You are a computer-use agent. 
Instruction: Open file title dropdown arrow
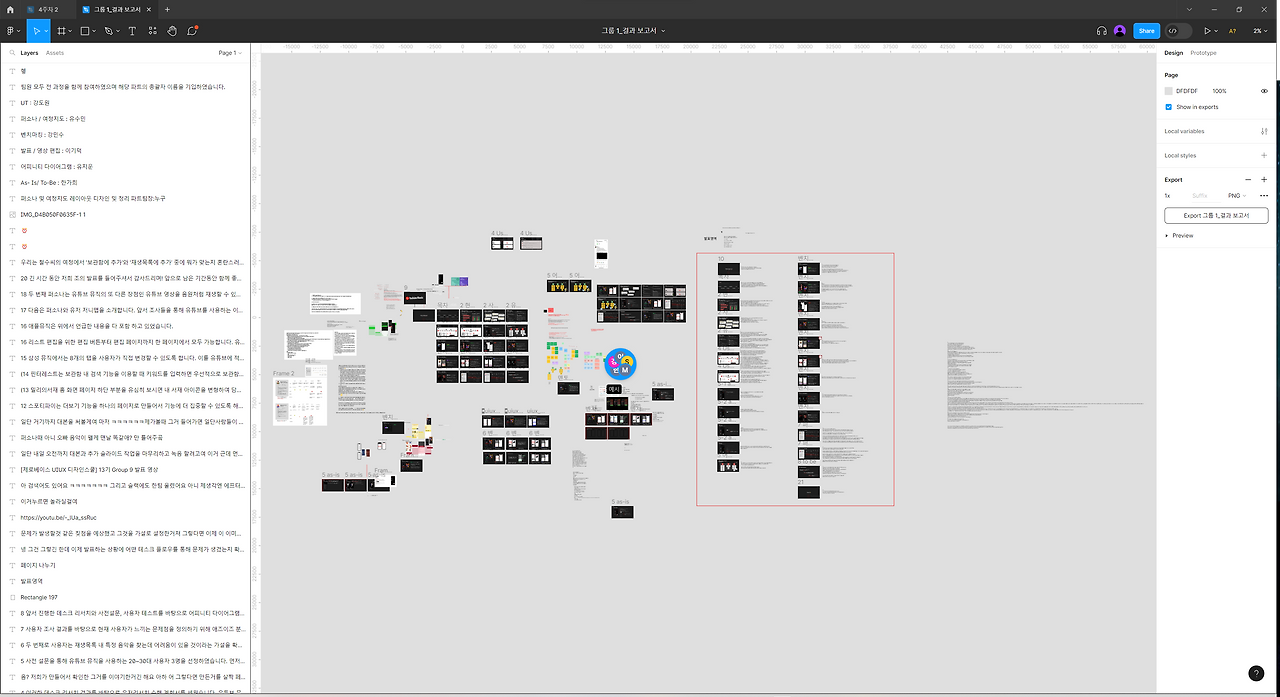click(x=664, y=31)
